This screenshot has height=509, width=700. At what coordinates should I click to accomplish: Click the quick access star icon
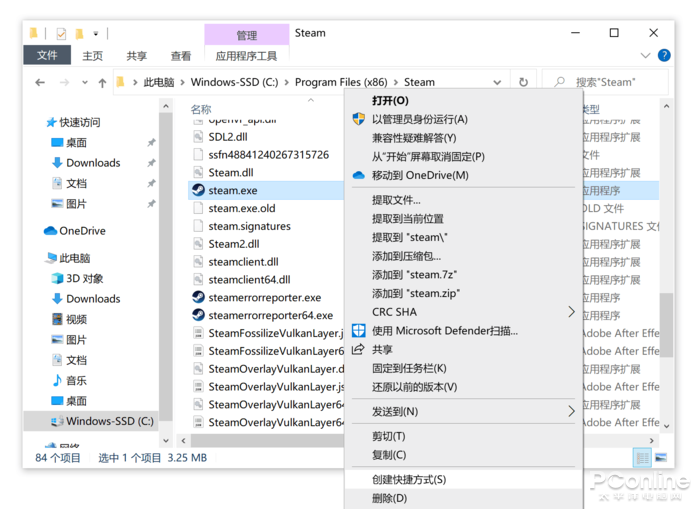(51, 122)
